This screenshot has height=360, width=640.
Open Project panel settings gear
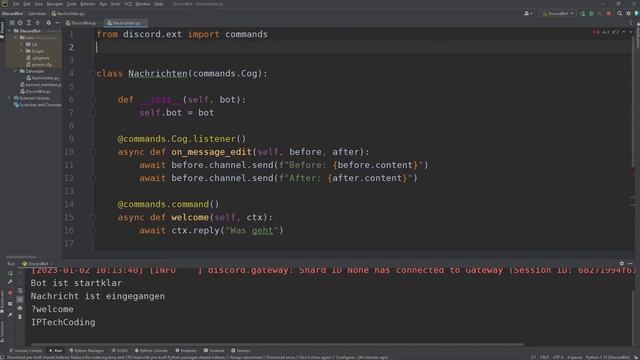pyautogui.click(x=49, y=23)
